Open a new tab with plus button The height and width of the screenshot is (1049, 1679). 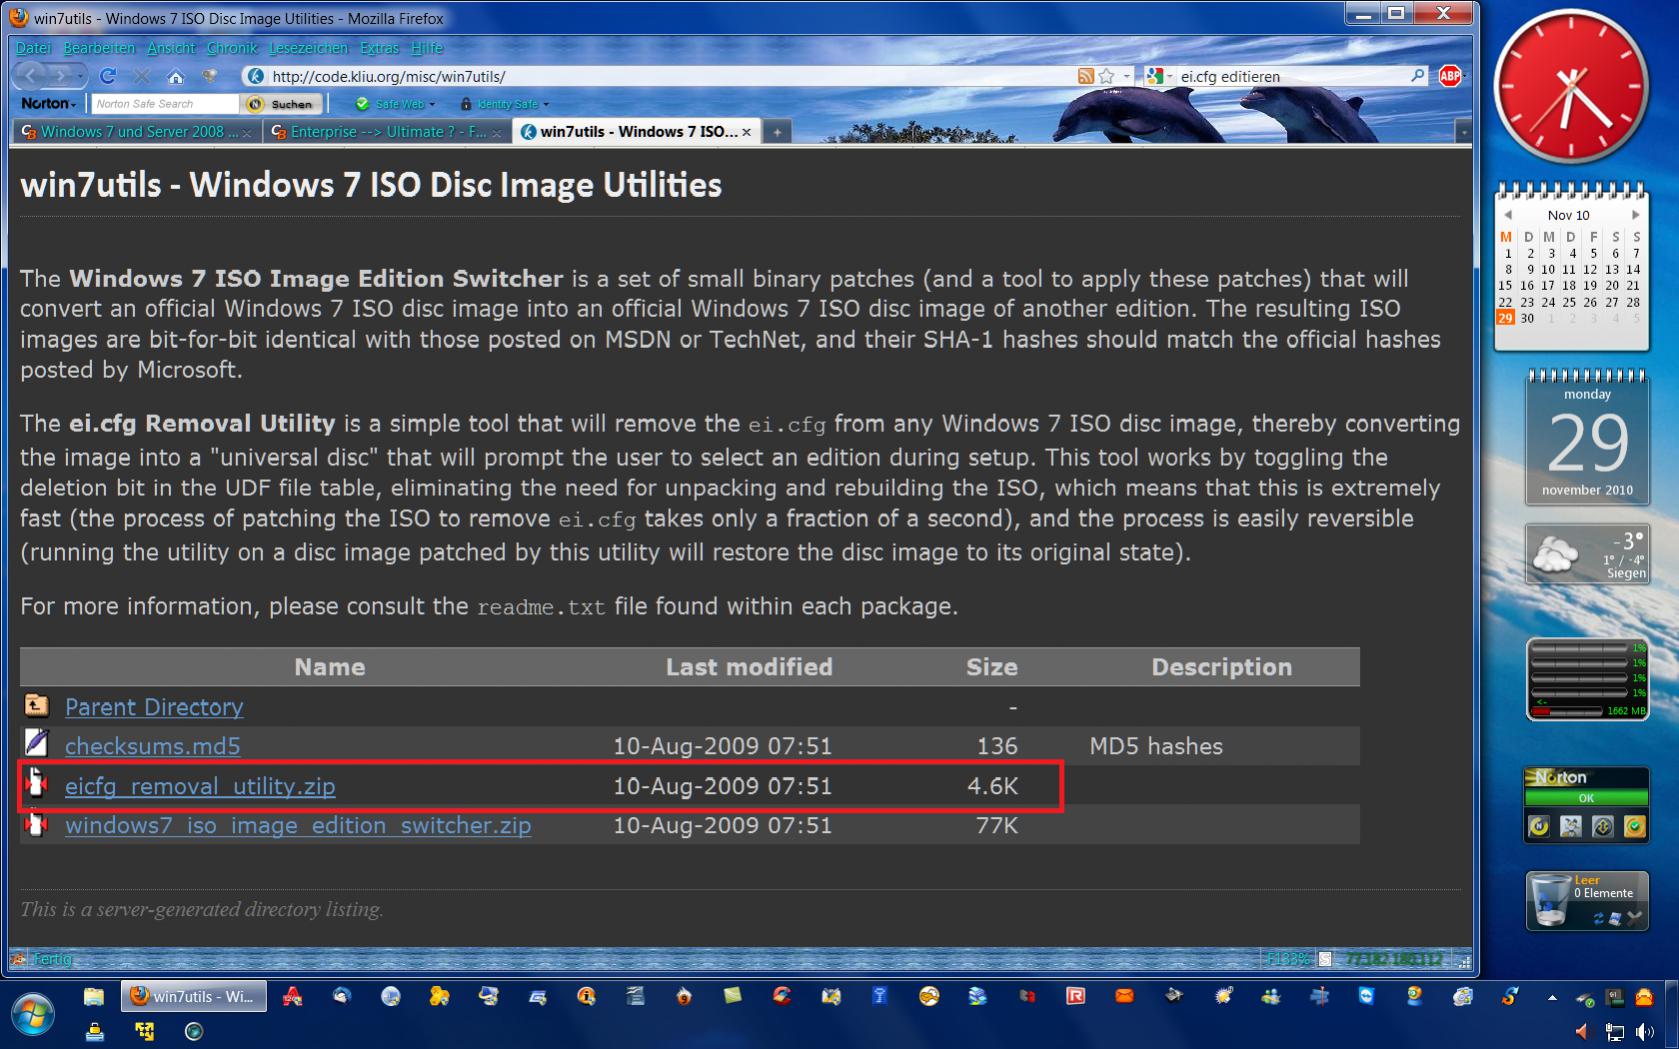click(777, 132)
